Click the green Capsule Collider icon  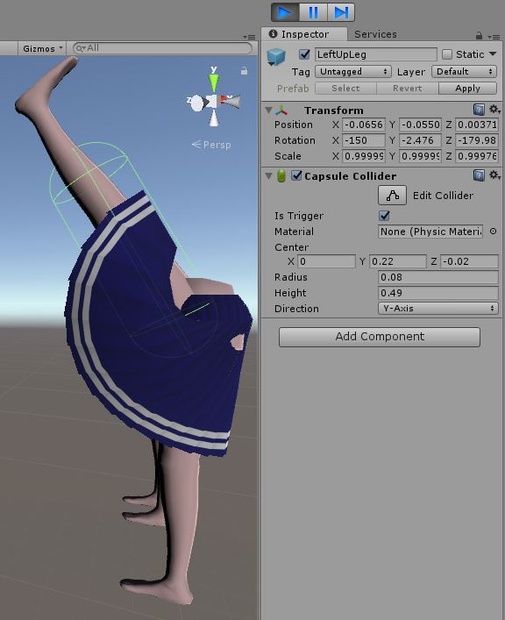coord(281,176)
